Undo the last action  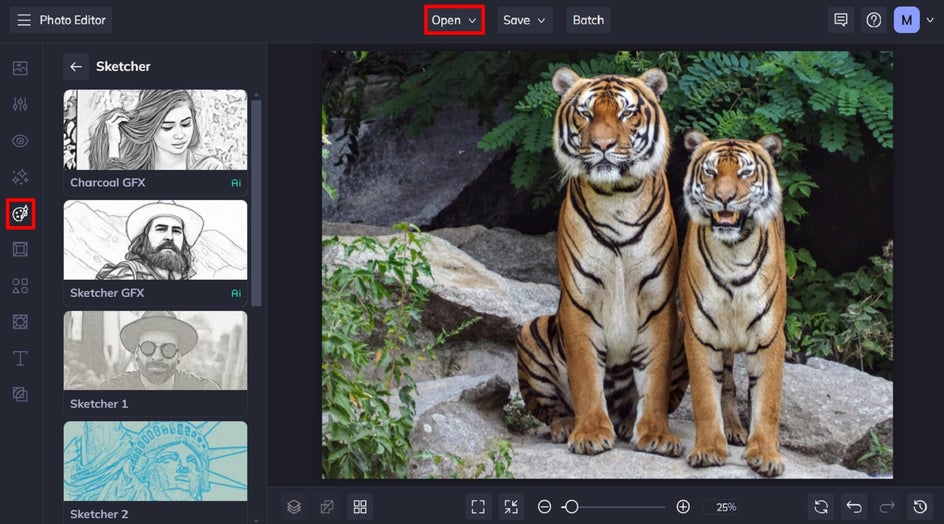pos(854,507)
